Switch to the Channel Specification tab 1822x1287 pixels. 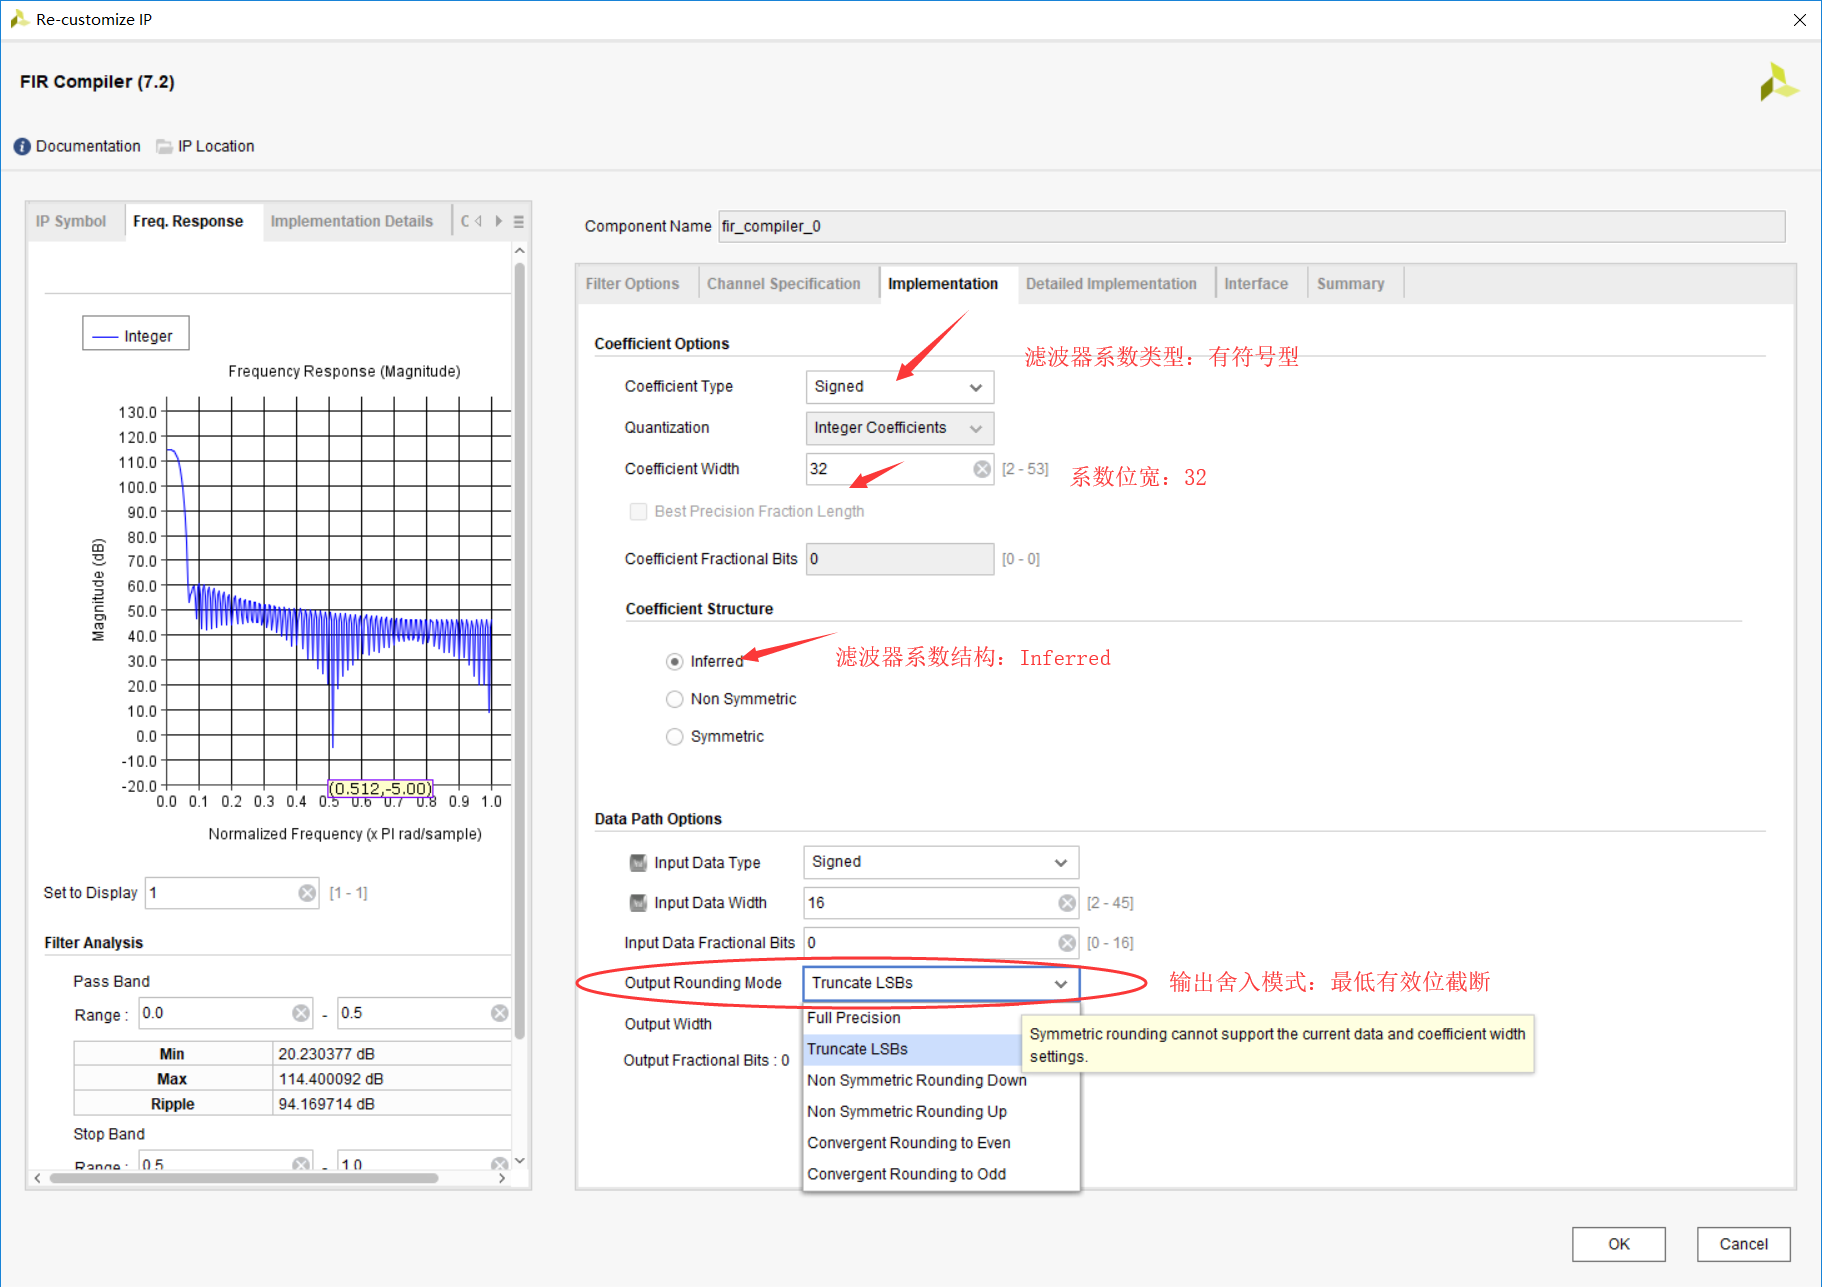click(x=784, y=284)
